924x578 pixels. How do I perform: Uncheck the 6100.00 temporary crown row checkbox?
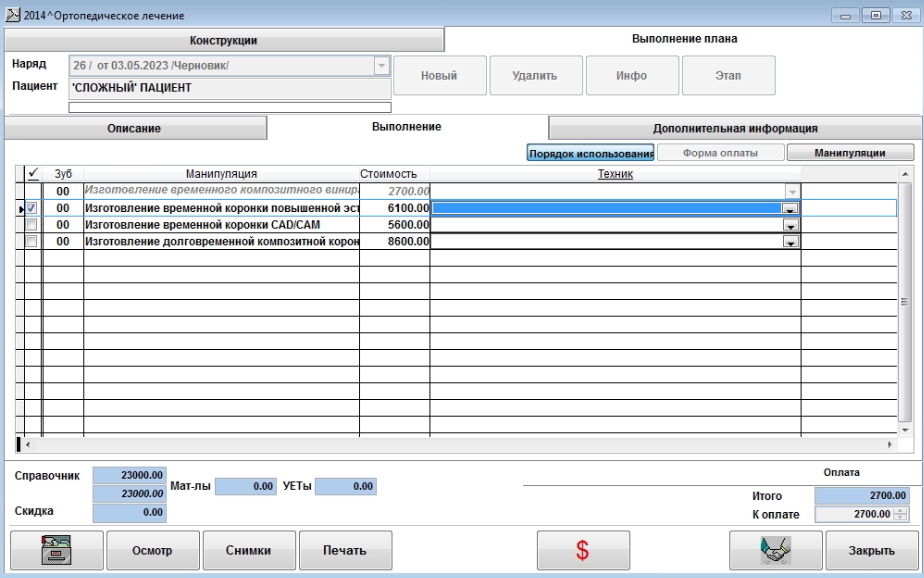pos(32,208)
